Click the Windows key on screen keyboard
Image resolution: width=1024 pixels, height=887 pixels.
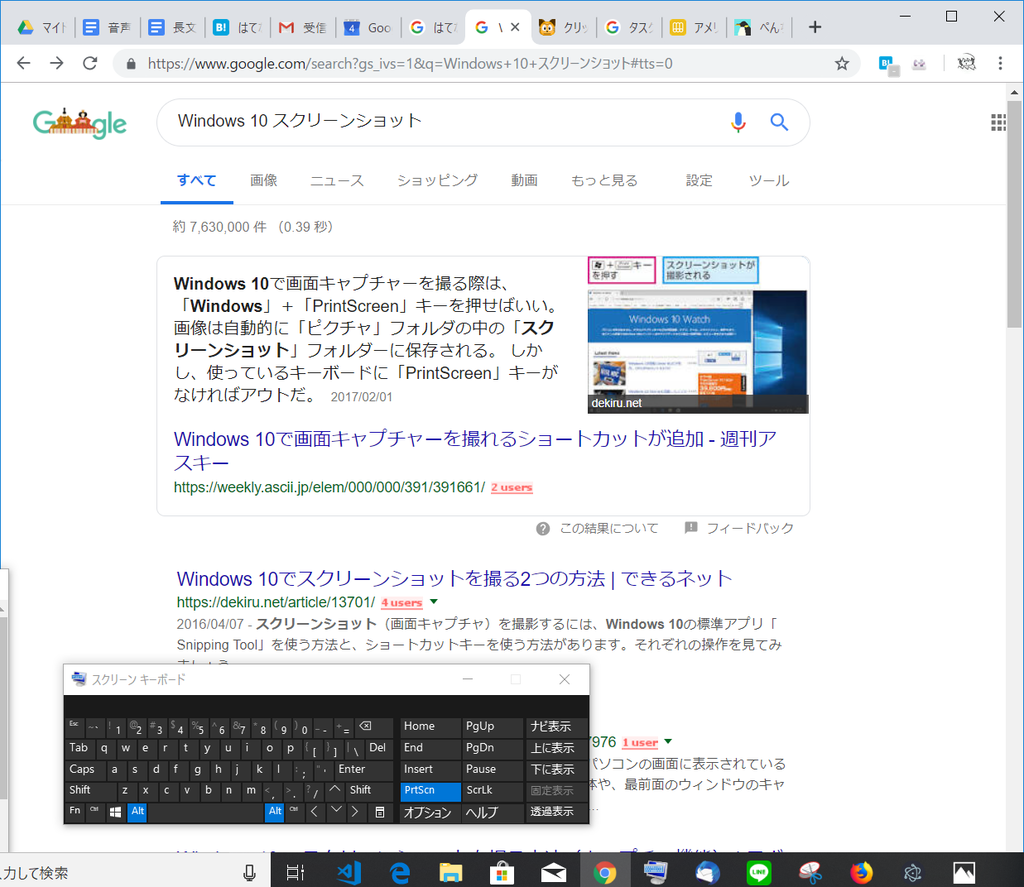pos(116,812)
